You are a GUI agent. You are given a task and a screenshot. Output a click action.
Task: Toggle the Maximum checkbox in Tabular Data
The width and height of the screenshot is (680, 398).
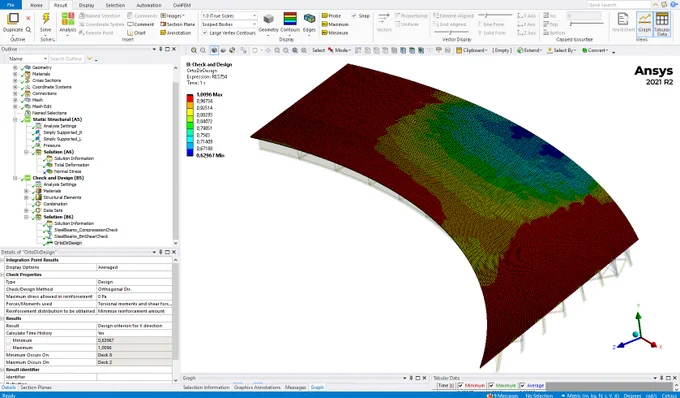[491, 385]
